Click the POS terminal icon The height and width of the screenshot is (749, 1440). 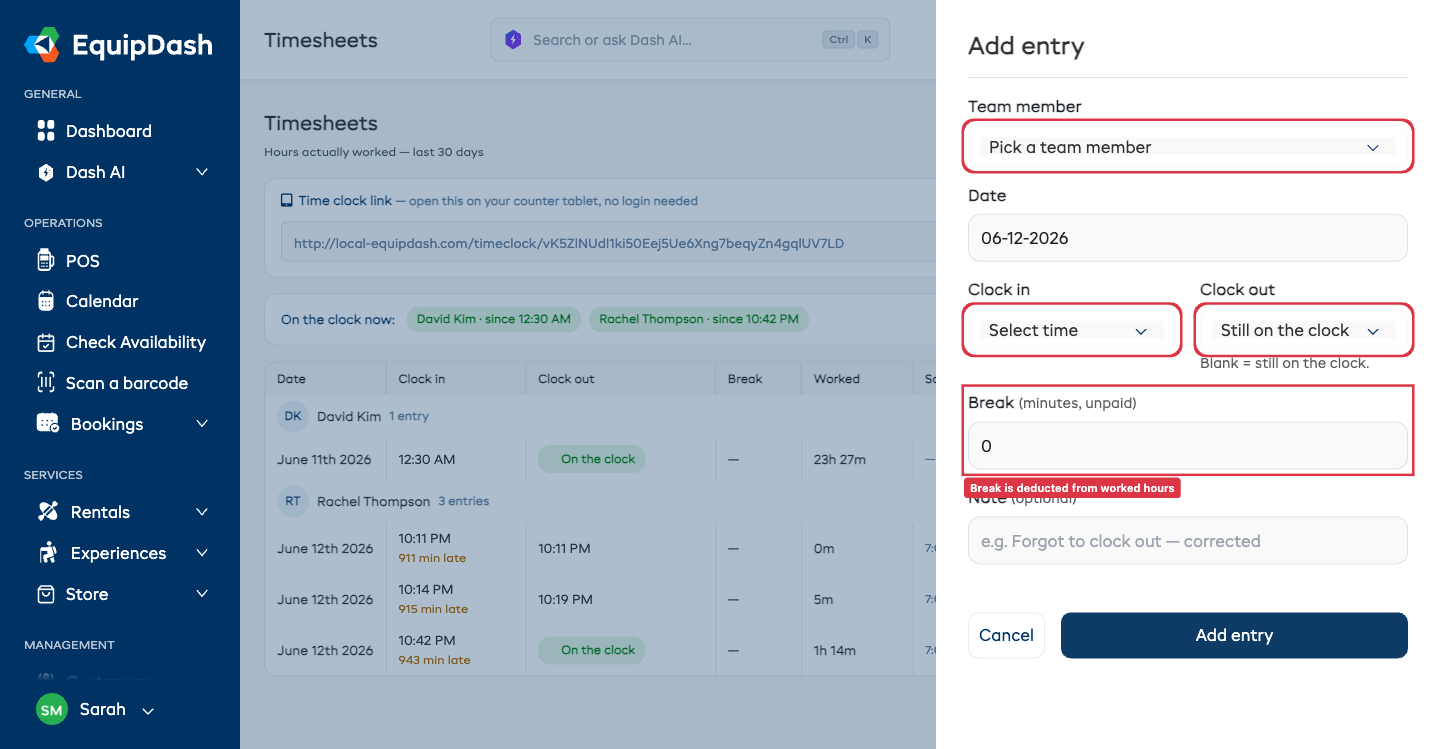click(x=45, y=261)
